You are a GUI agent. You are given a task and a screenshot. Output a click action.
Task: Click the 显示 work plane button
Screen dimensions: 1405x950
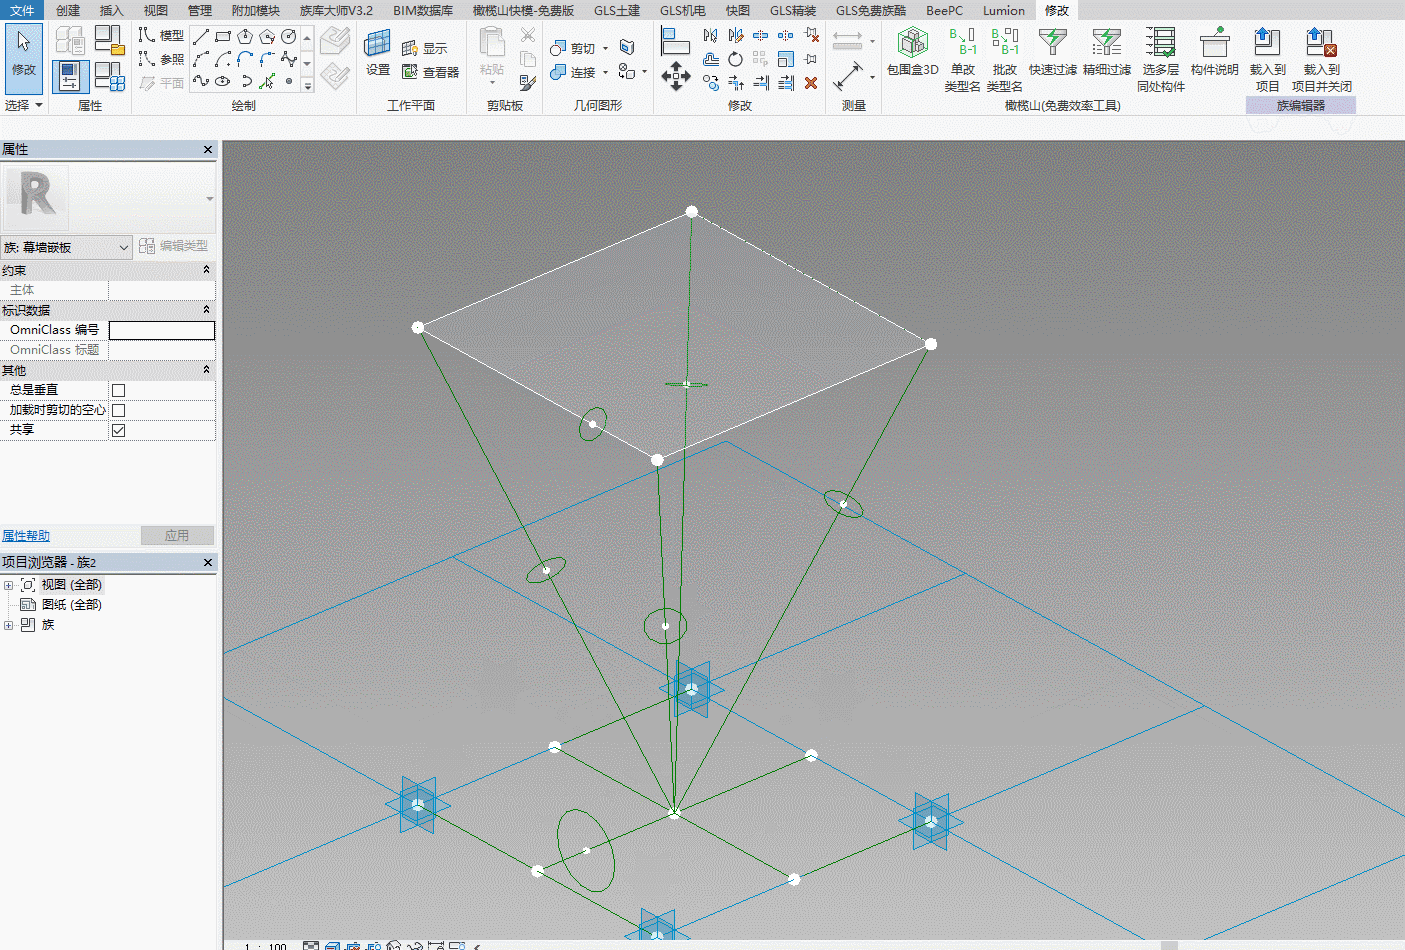point(424,48)
